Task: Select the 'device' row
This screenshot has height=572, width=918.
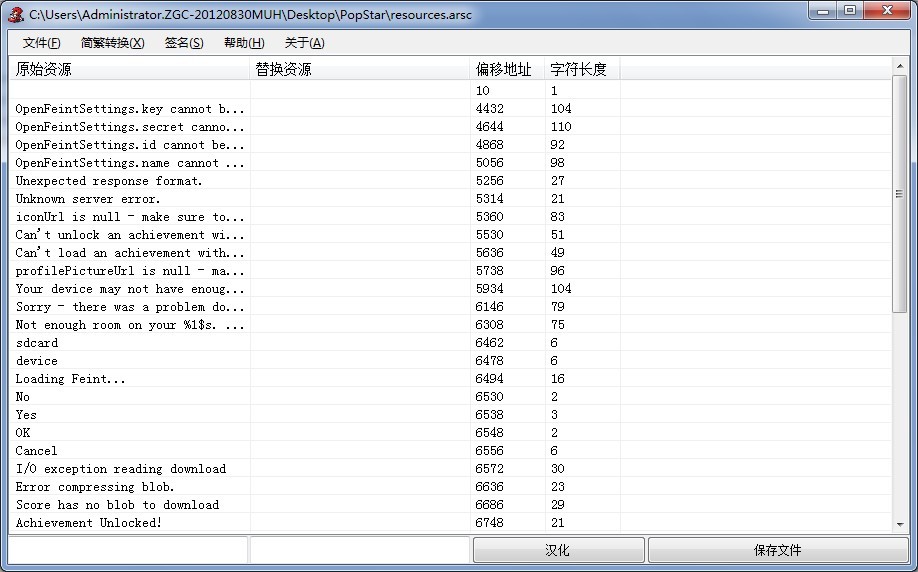Action: 450,361
